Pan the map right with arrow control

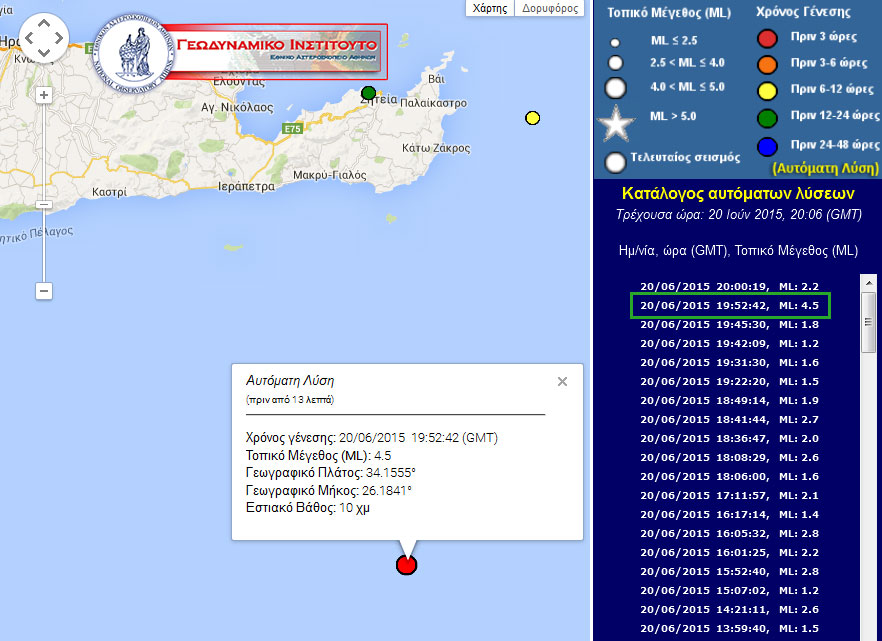pyautogui.click(x=59, y=39)
